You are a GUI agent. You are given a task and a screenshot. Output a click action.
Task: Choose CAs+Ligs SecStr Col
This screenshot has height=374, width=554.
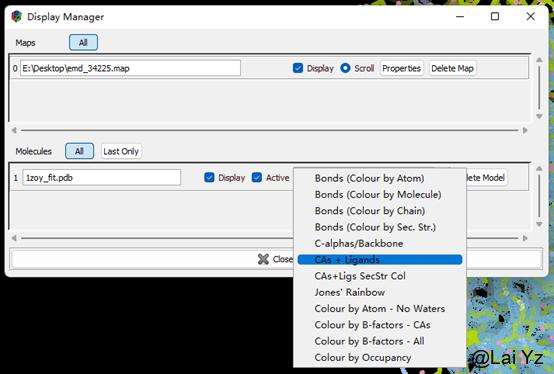pyautogui.click(x=380, y=276)
